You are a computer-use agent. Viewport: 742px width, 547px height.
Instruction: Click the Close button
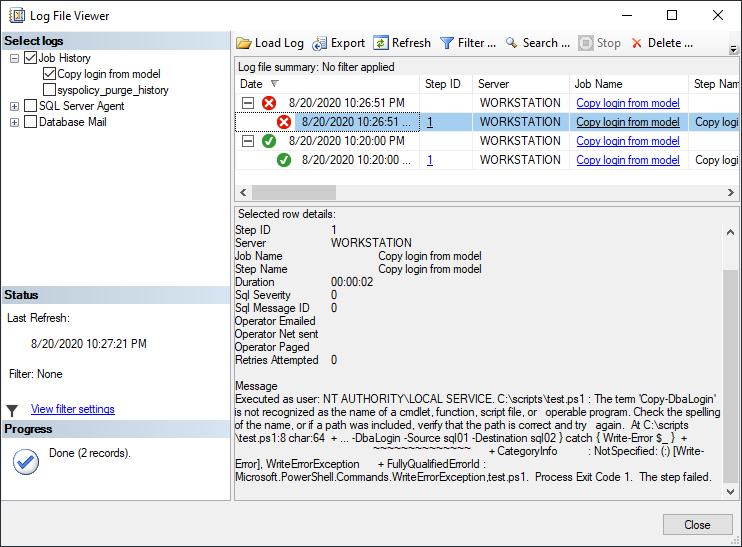click(697, 525)
